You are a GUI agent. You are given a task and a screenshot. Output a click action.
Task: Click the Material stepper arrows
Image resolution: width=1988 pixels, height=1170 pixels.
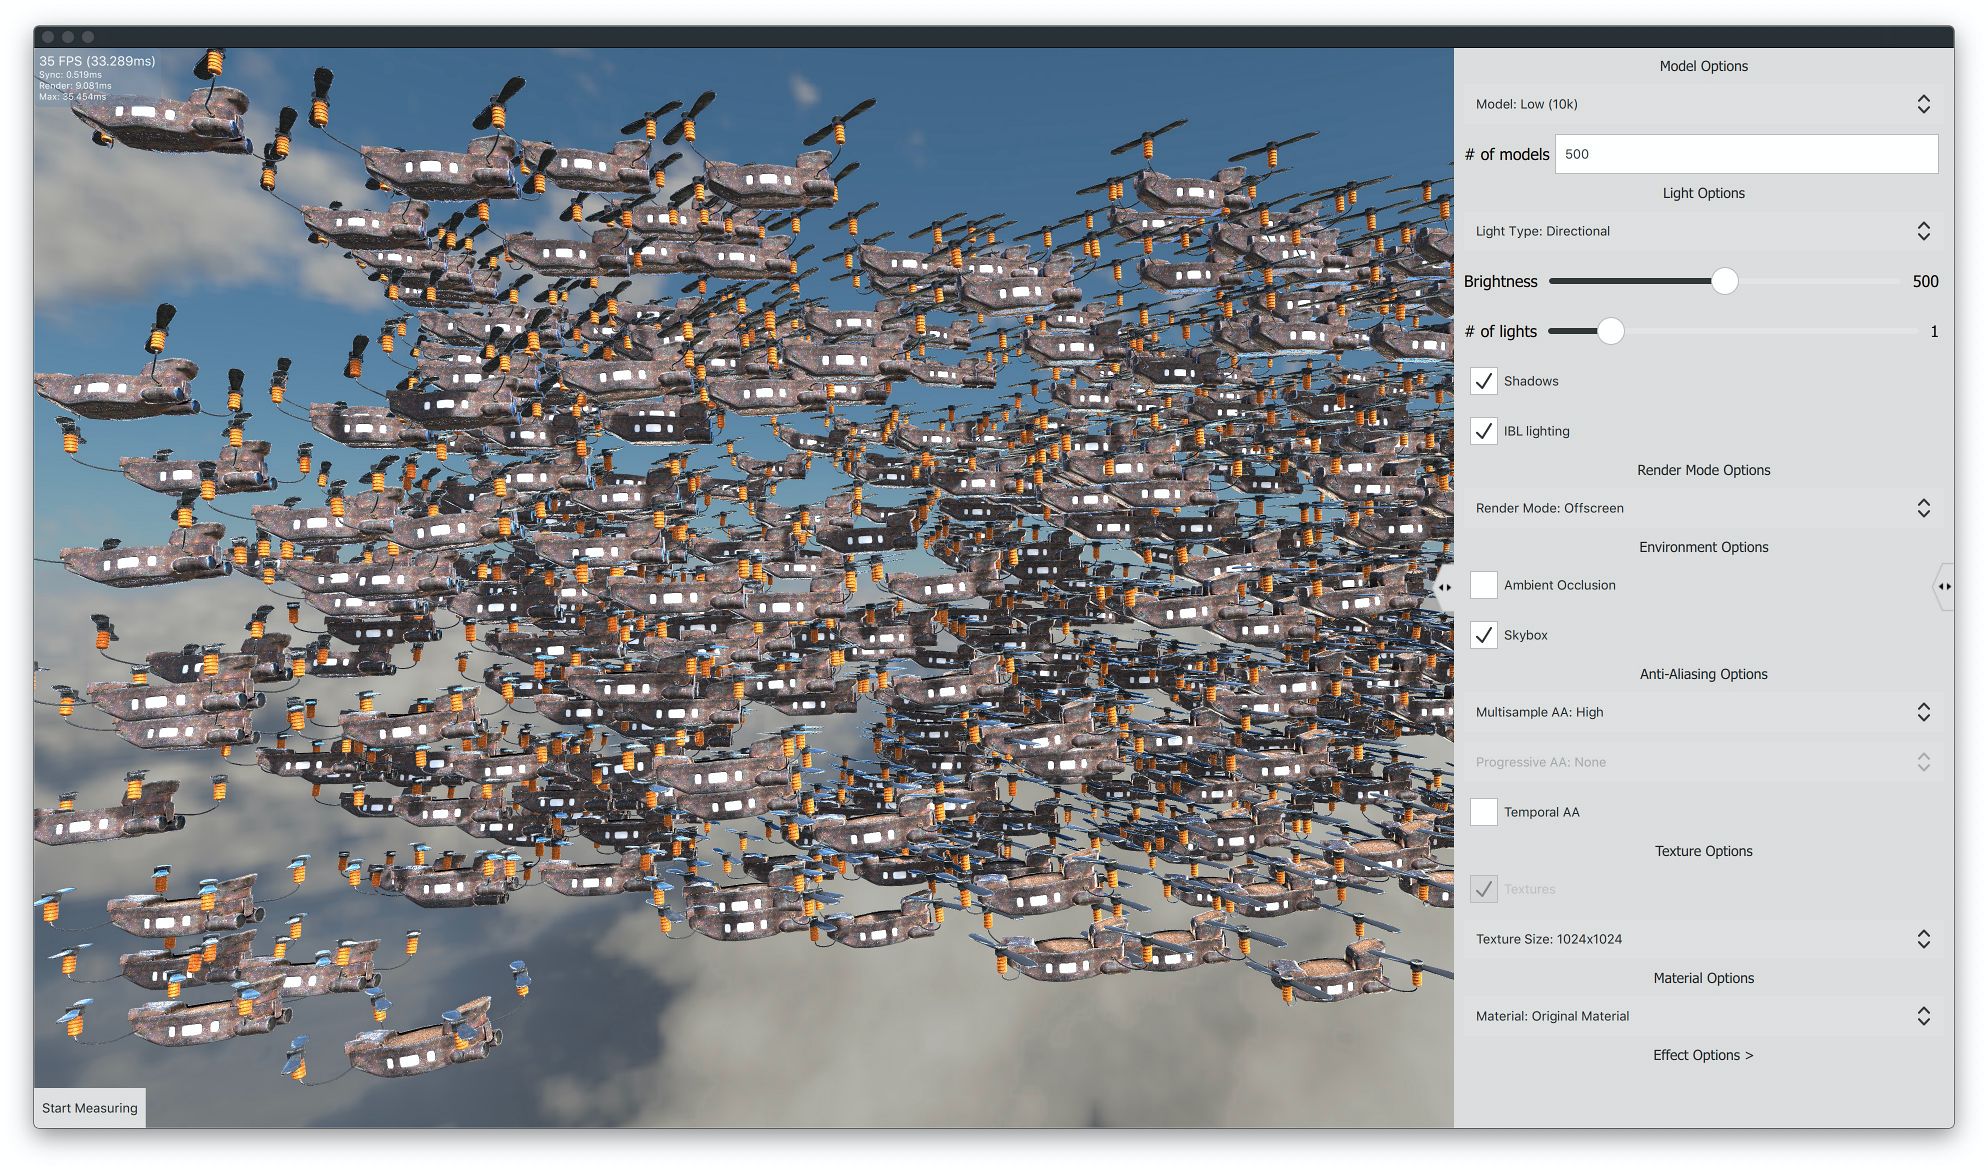[x=1923, y=1016]
